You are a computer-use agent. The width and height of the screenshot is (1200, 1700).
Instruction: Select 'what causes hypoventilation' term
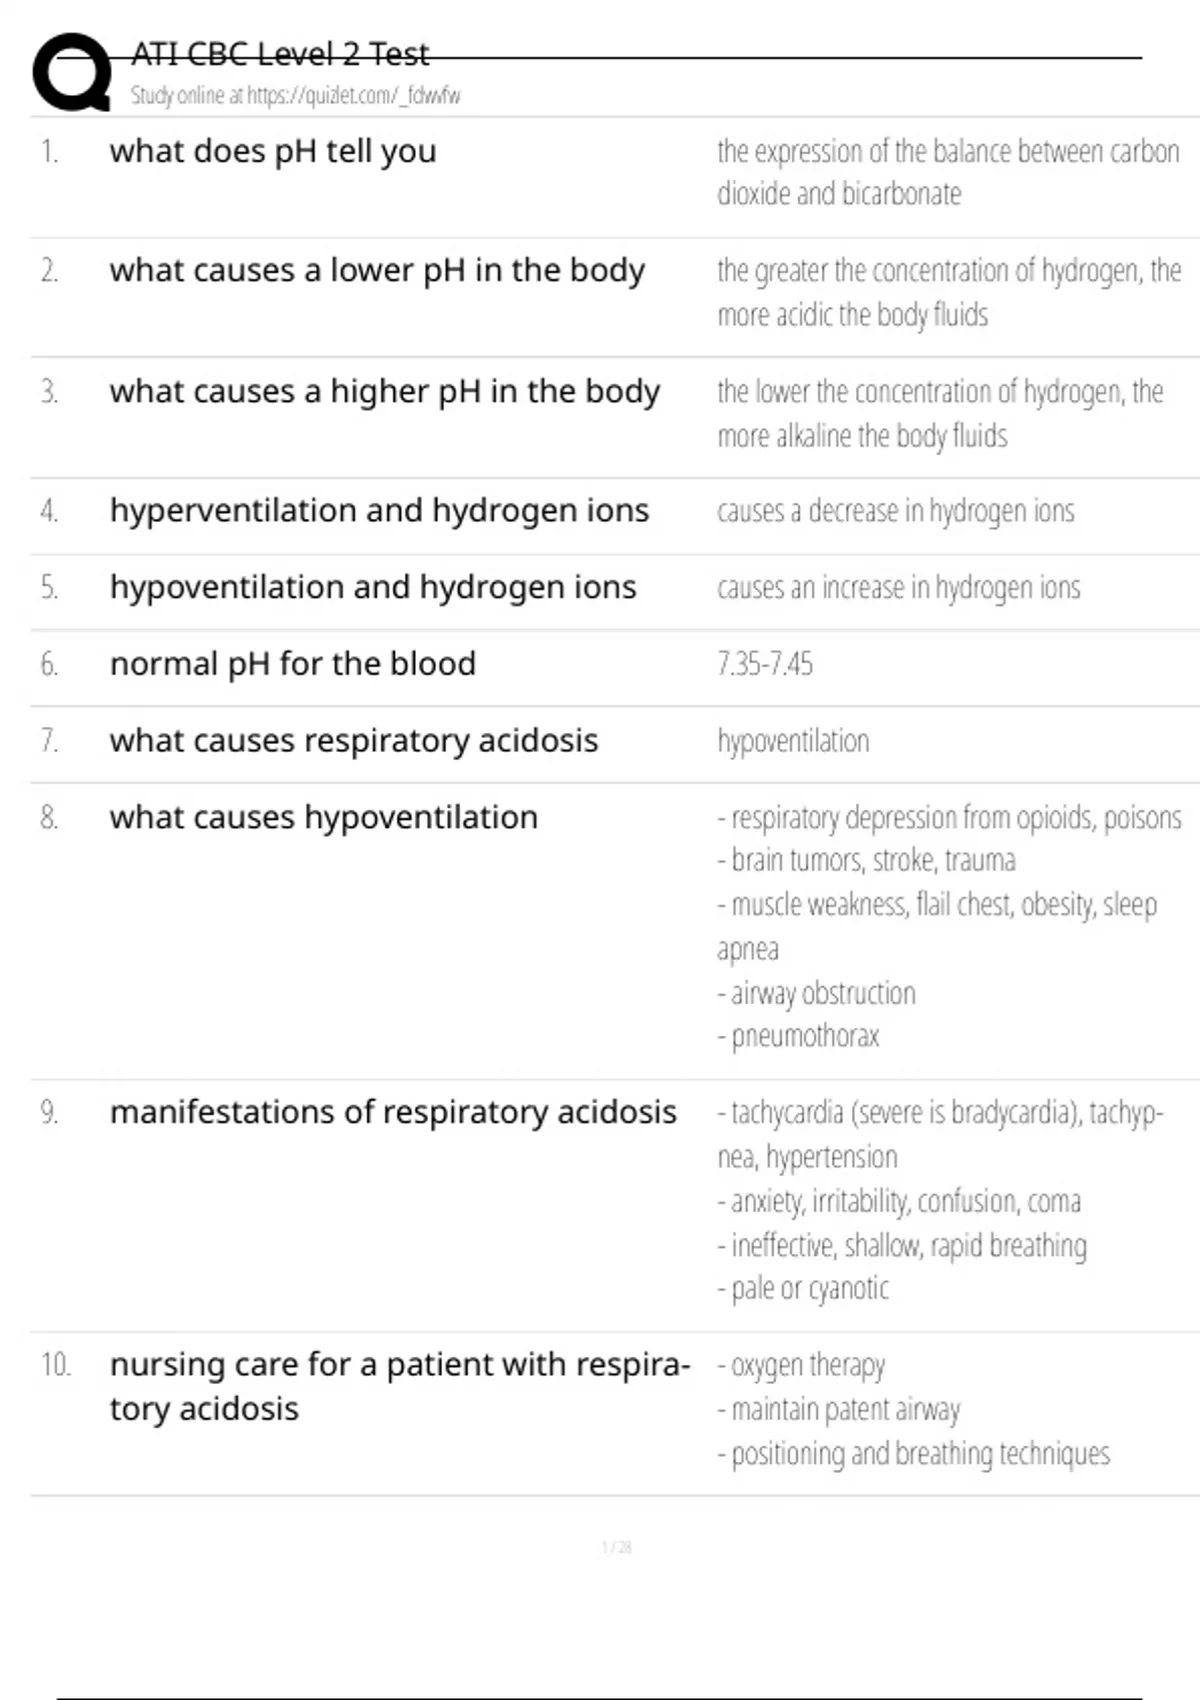324,818
